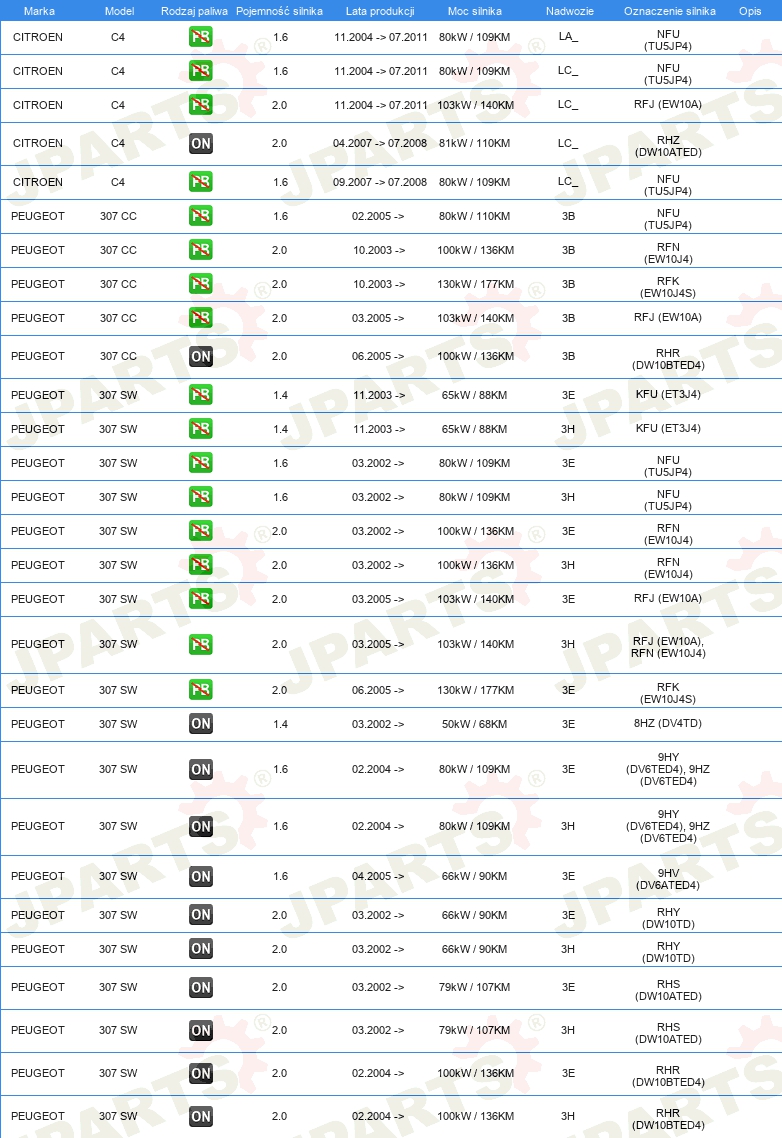Click the Rodzaj paliwa column header

[194, 11]
